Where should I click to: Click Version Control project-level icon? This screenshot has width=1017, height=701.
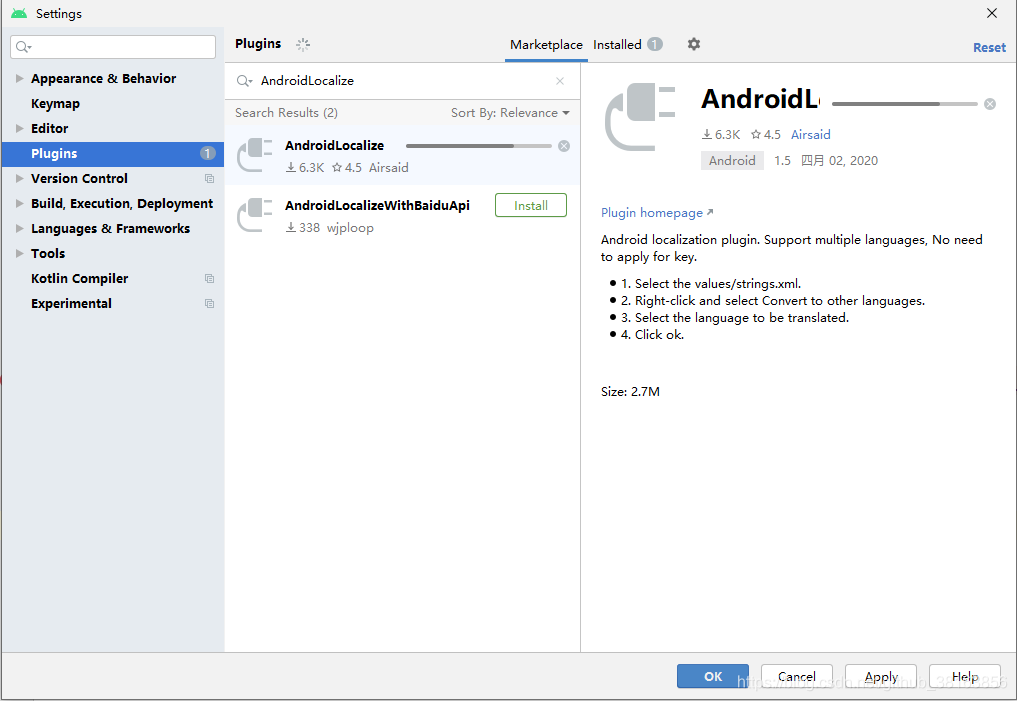point(209,178)
